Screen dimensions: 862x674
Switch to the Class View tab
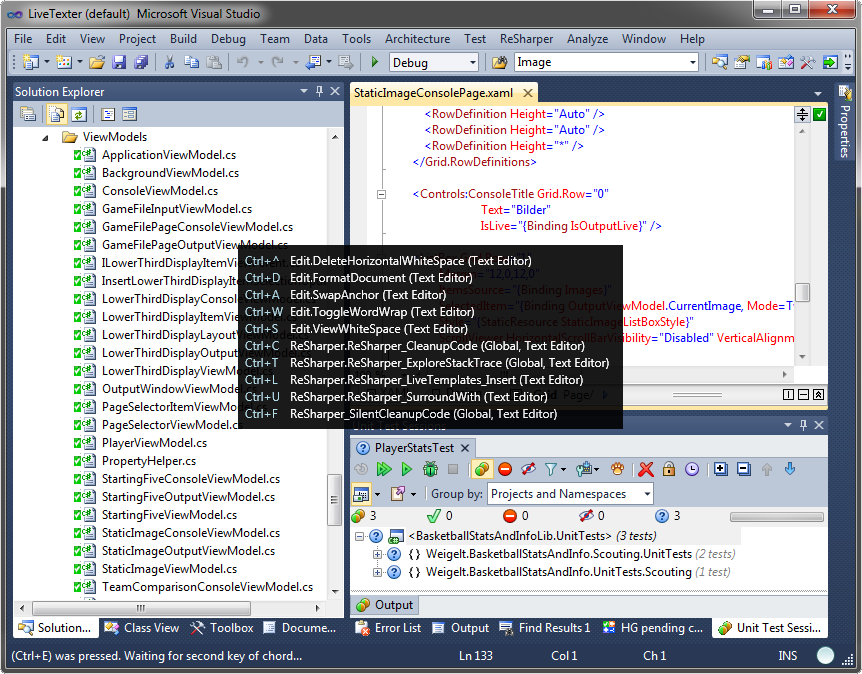point(142,628)
